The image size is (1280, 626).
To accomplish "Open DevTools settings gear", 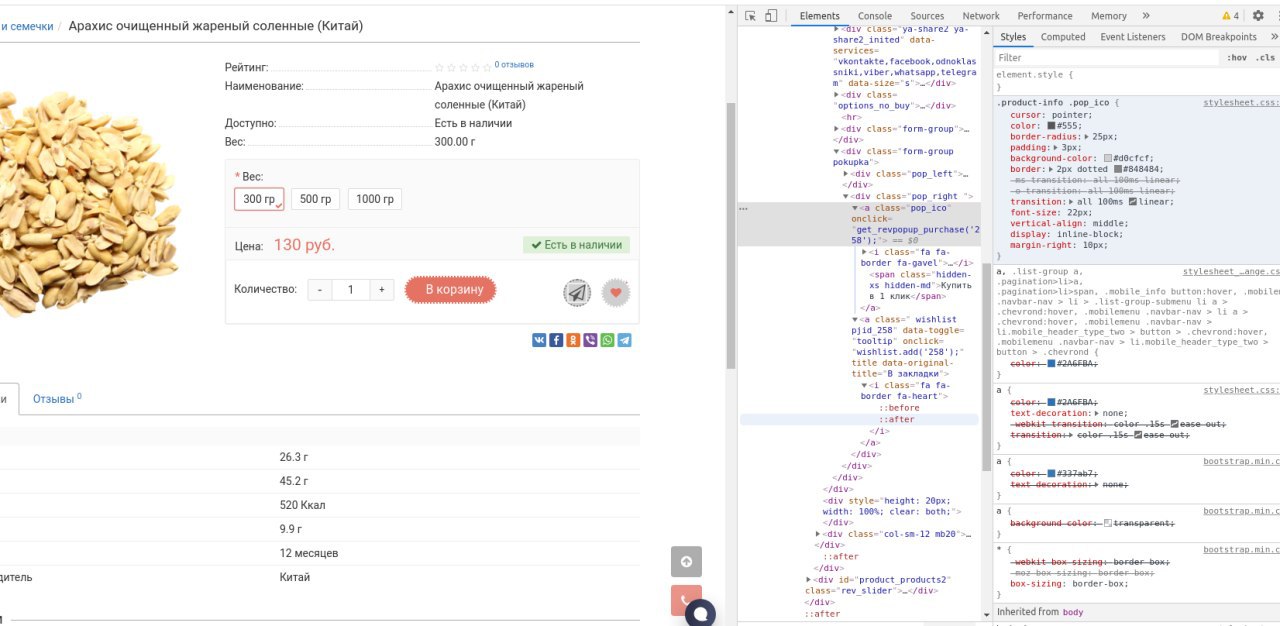I will [1258, 16].
